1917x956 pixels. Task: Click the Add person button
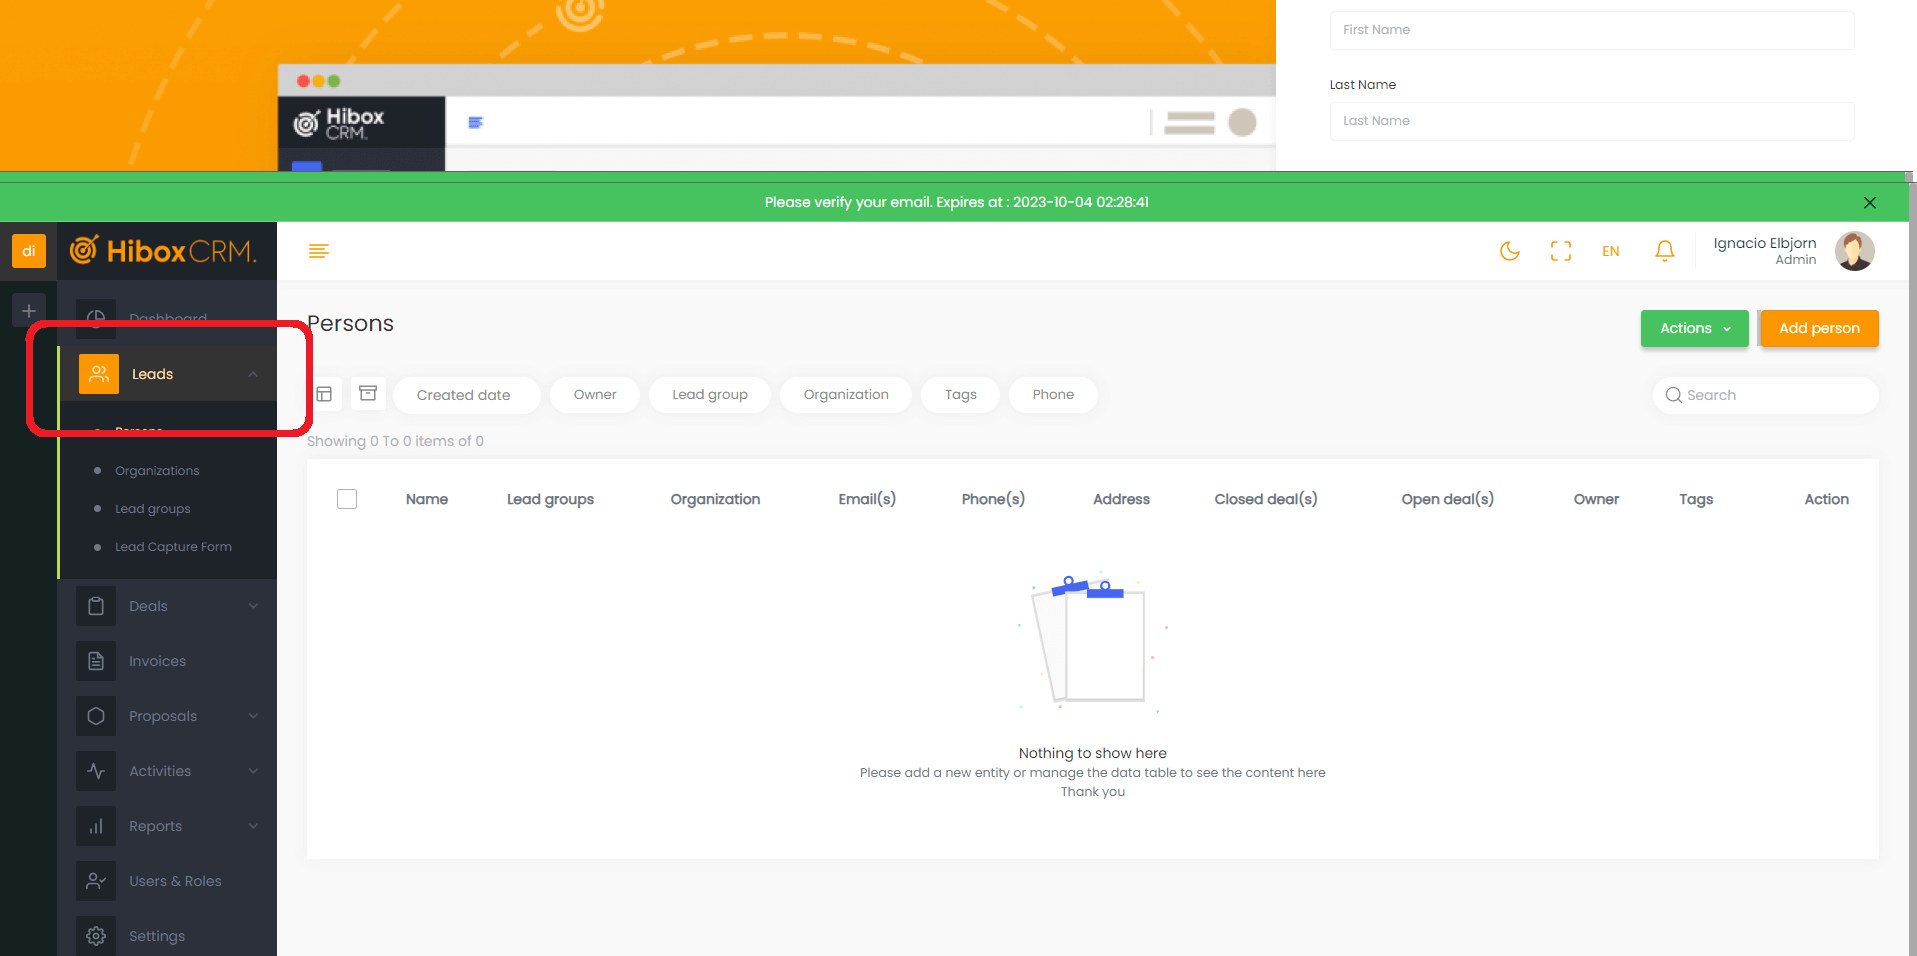(x=1819, y=328)
